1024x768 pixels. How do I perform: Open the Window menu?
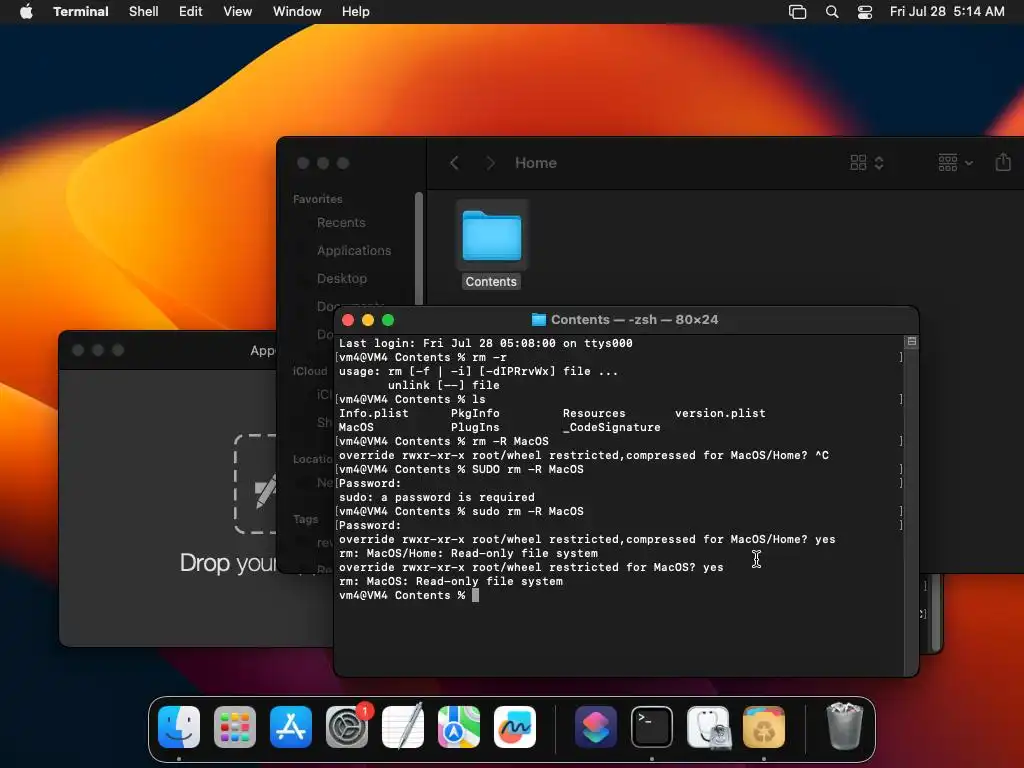297,11
